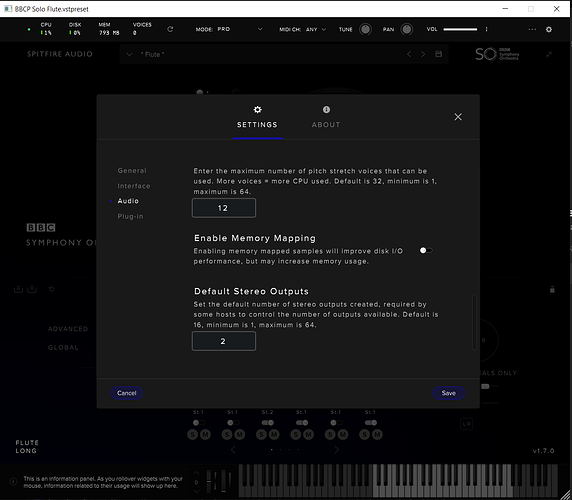Click the settings dialog scrollbar
The image size is (572, 500).
474,322
